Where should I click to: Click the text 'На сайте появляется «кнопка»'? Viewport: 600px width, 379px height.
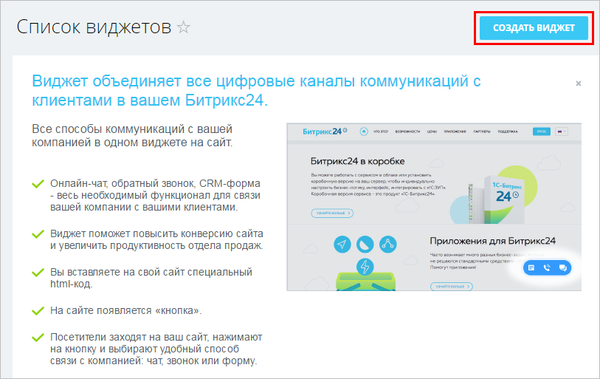(x=126, y=310)
